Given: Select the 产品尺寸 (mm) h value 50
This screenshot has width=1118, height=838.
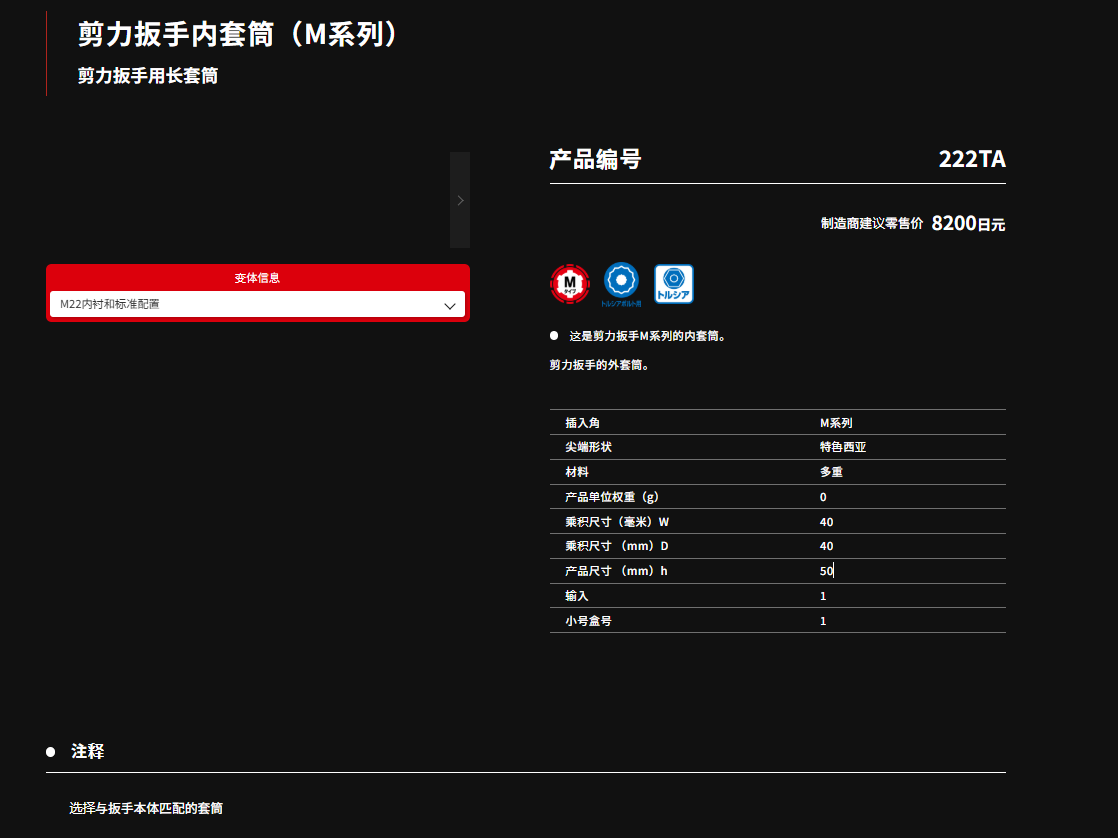Looking at the screenshot, I should (826, 571).
